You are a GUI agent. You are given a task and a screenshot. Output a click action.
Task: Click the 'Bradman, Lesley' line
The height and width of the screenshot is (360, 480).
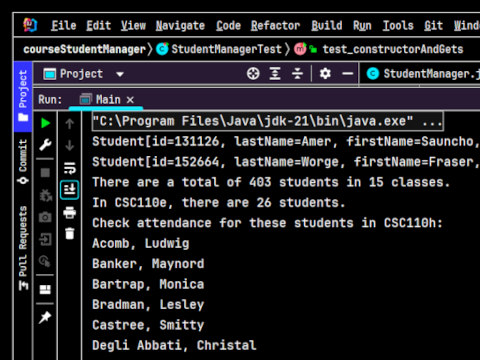click(x=148, y=305)
